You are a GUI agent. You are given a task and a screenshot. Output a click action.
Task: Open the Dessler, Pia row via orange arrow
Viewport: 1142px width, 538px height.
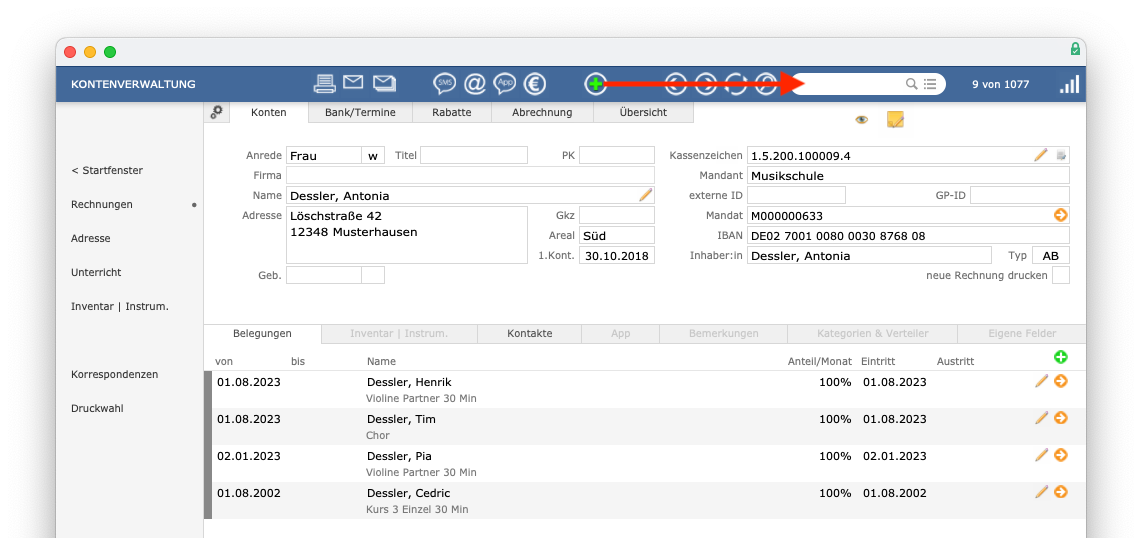pyautogui.click(x=1060, y=455)
